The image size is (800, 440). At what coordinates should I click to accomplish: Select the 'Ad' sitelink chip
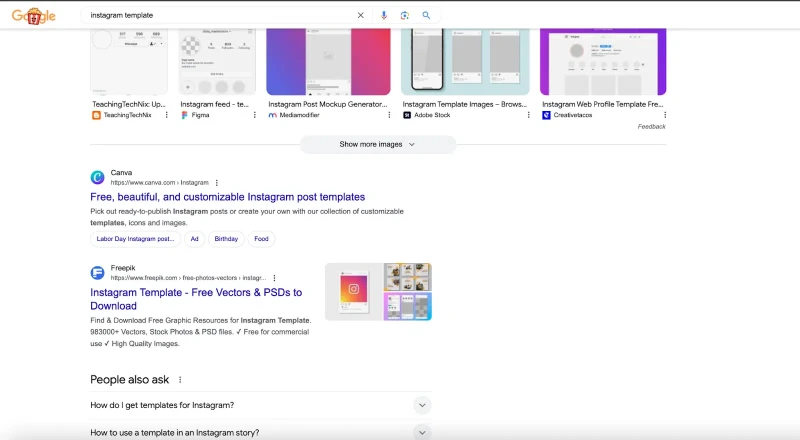[x=194, y=239]
